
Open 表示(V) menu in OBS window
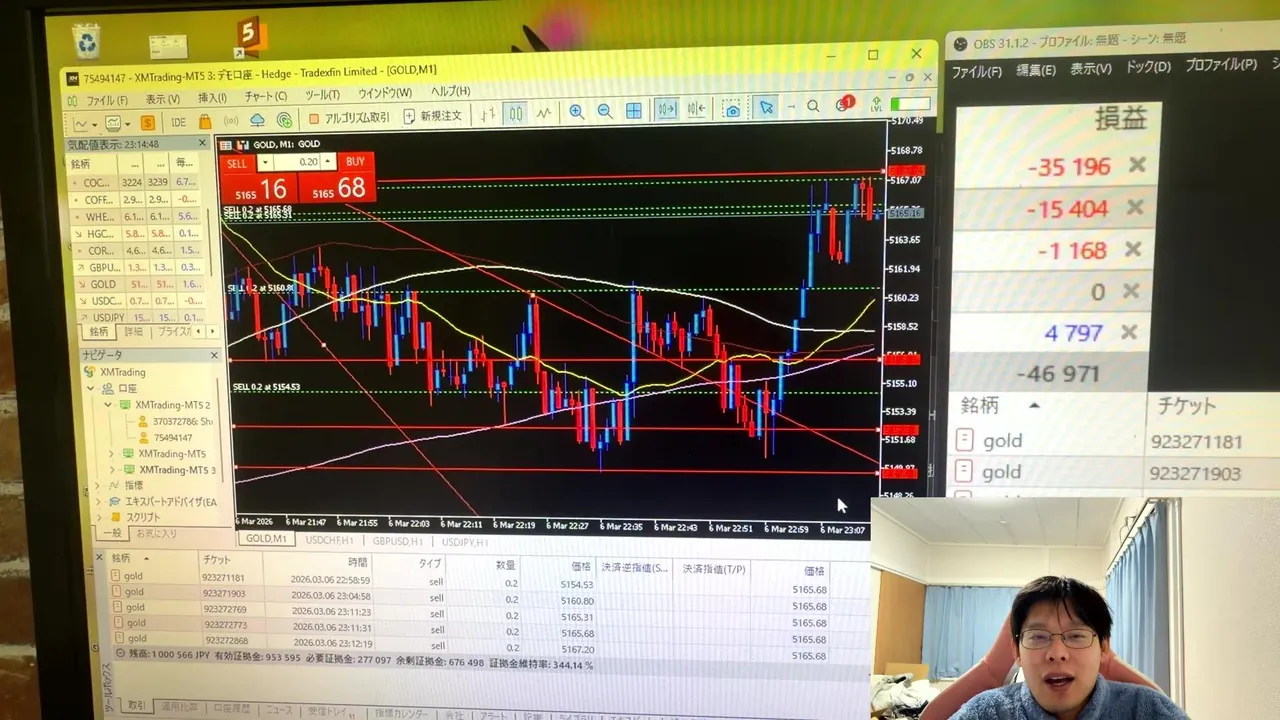click(x=1090, y=69)
